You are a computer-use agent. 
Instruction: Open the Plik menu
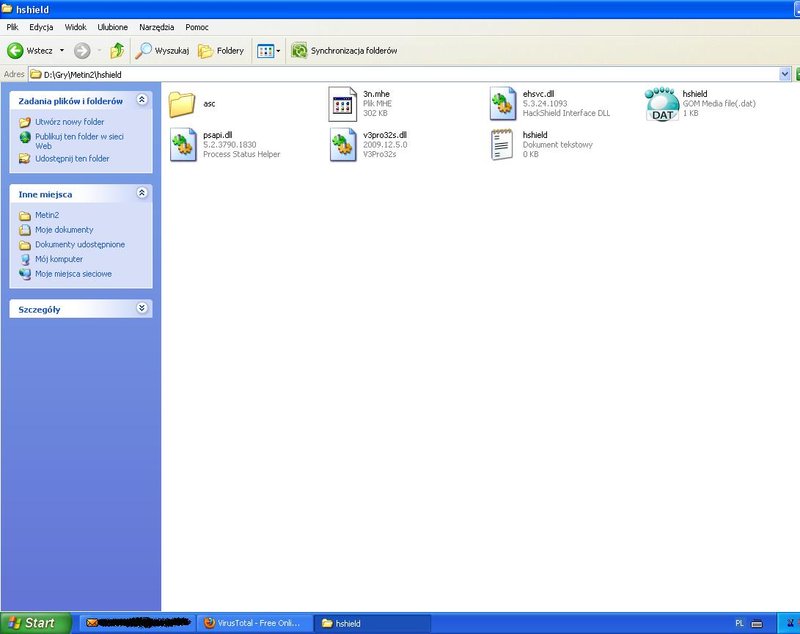click(12, 27)
